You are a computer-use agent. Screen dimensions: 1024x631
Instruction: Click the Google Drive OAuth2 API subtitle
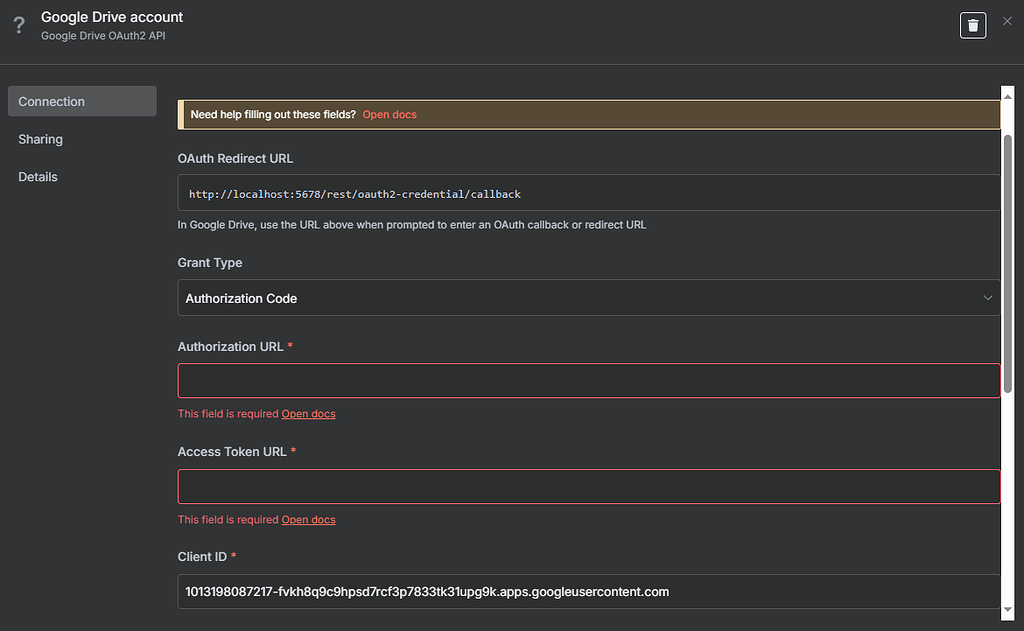pyautogui.click(x=102, y=36)
